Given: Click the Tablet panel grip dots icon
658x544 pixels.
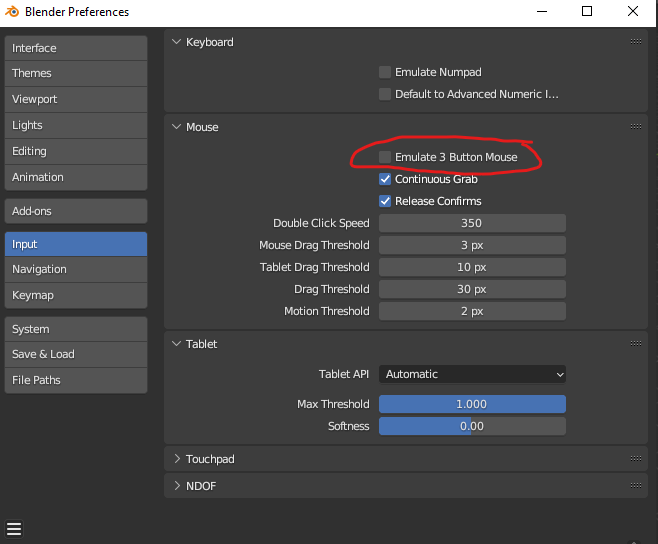Looking at the screenshot, I should coord(635,343).
